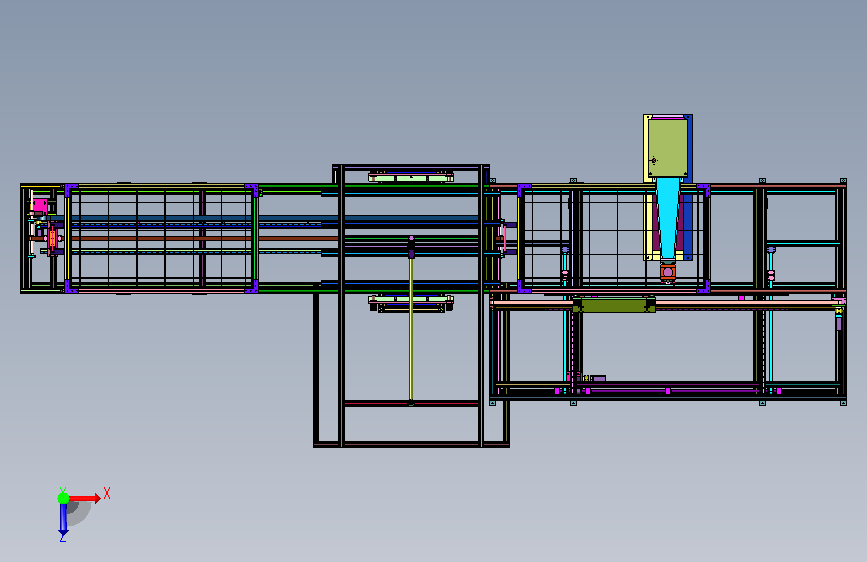Click the blue Z axis arrow of triad
Screen dimensions: 867x562
(63, 519)
